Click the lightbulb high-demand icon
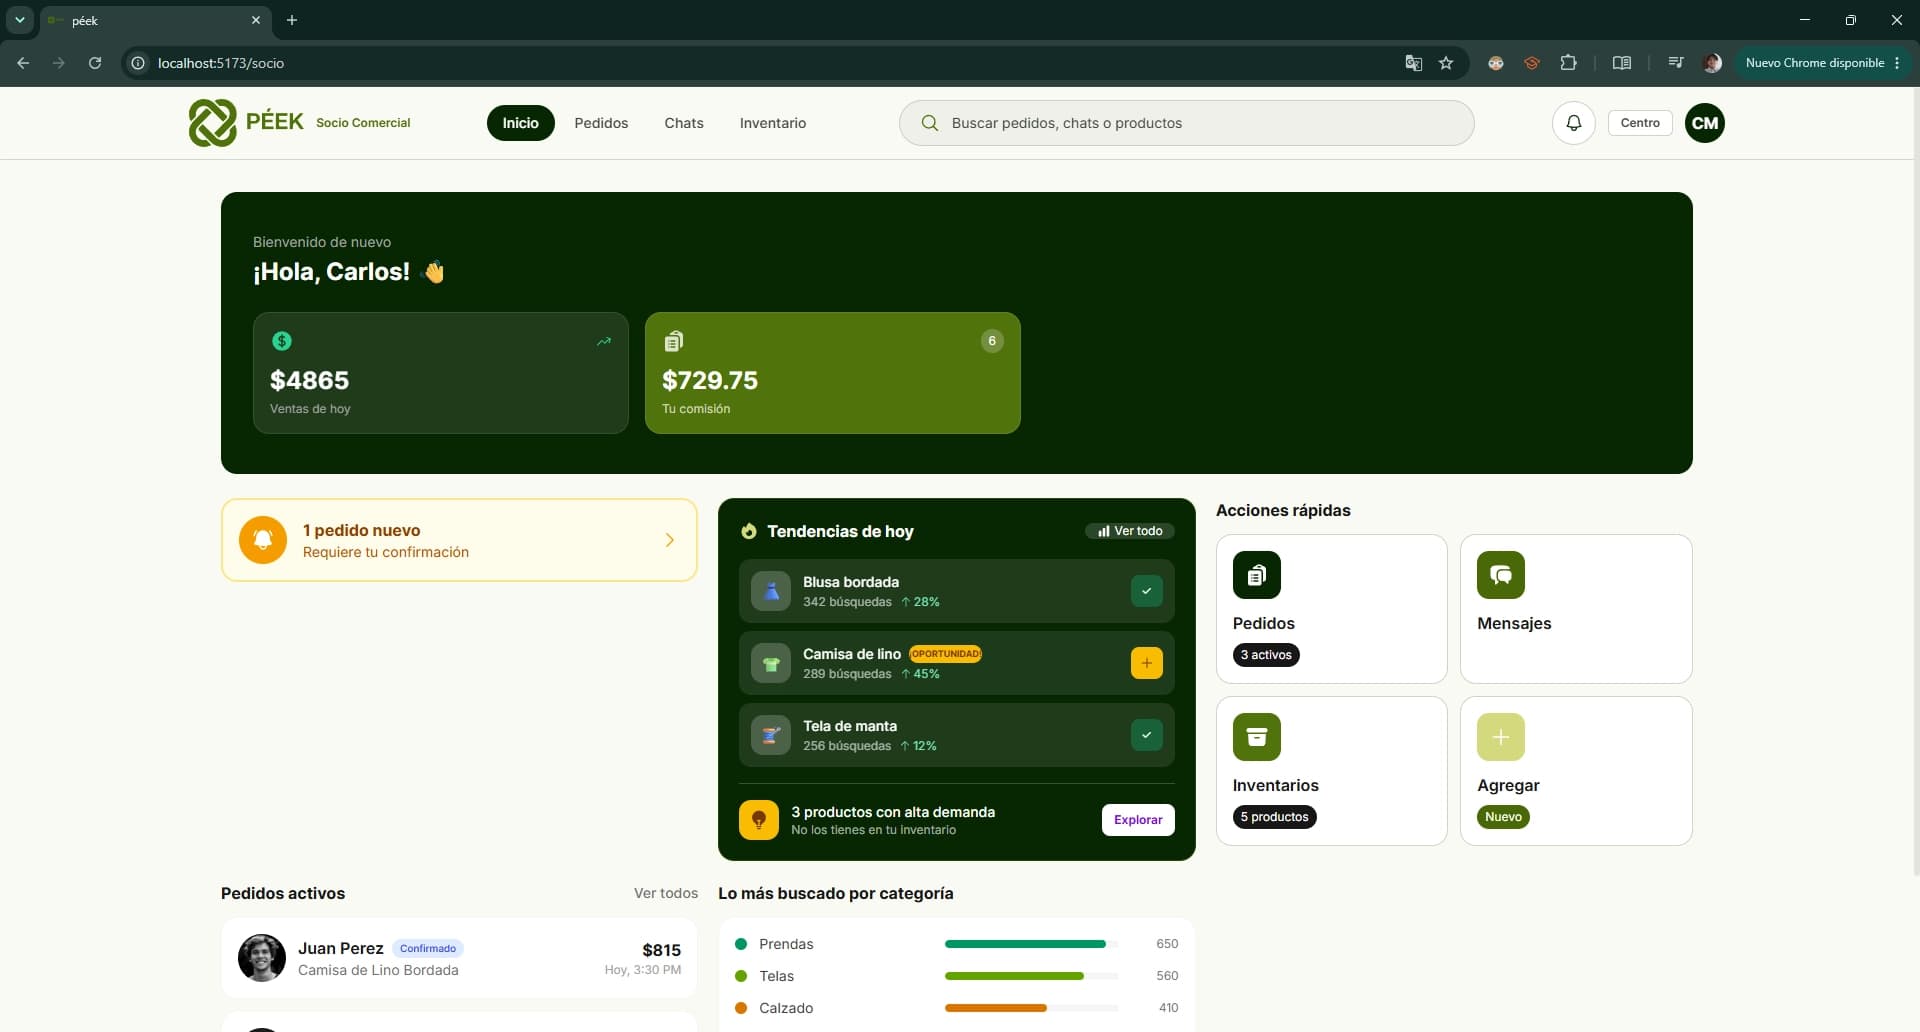The height and width of the screenshot is (1032, 1920). click(x=759, y=820)
